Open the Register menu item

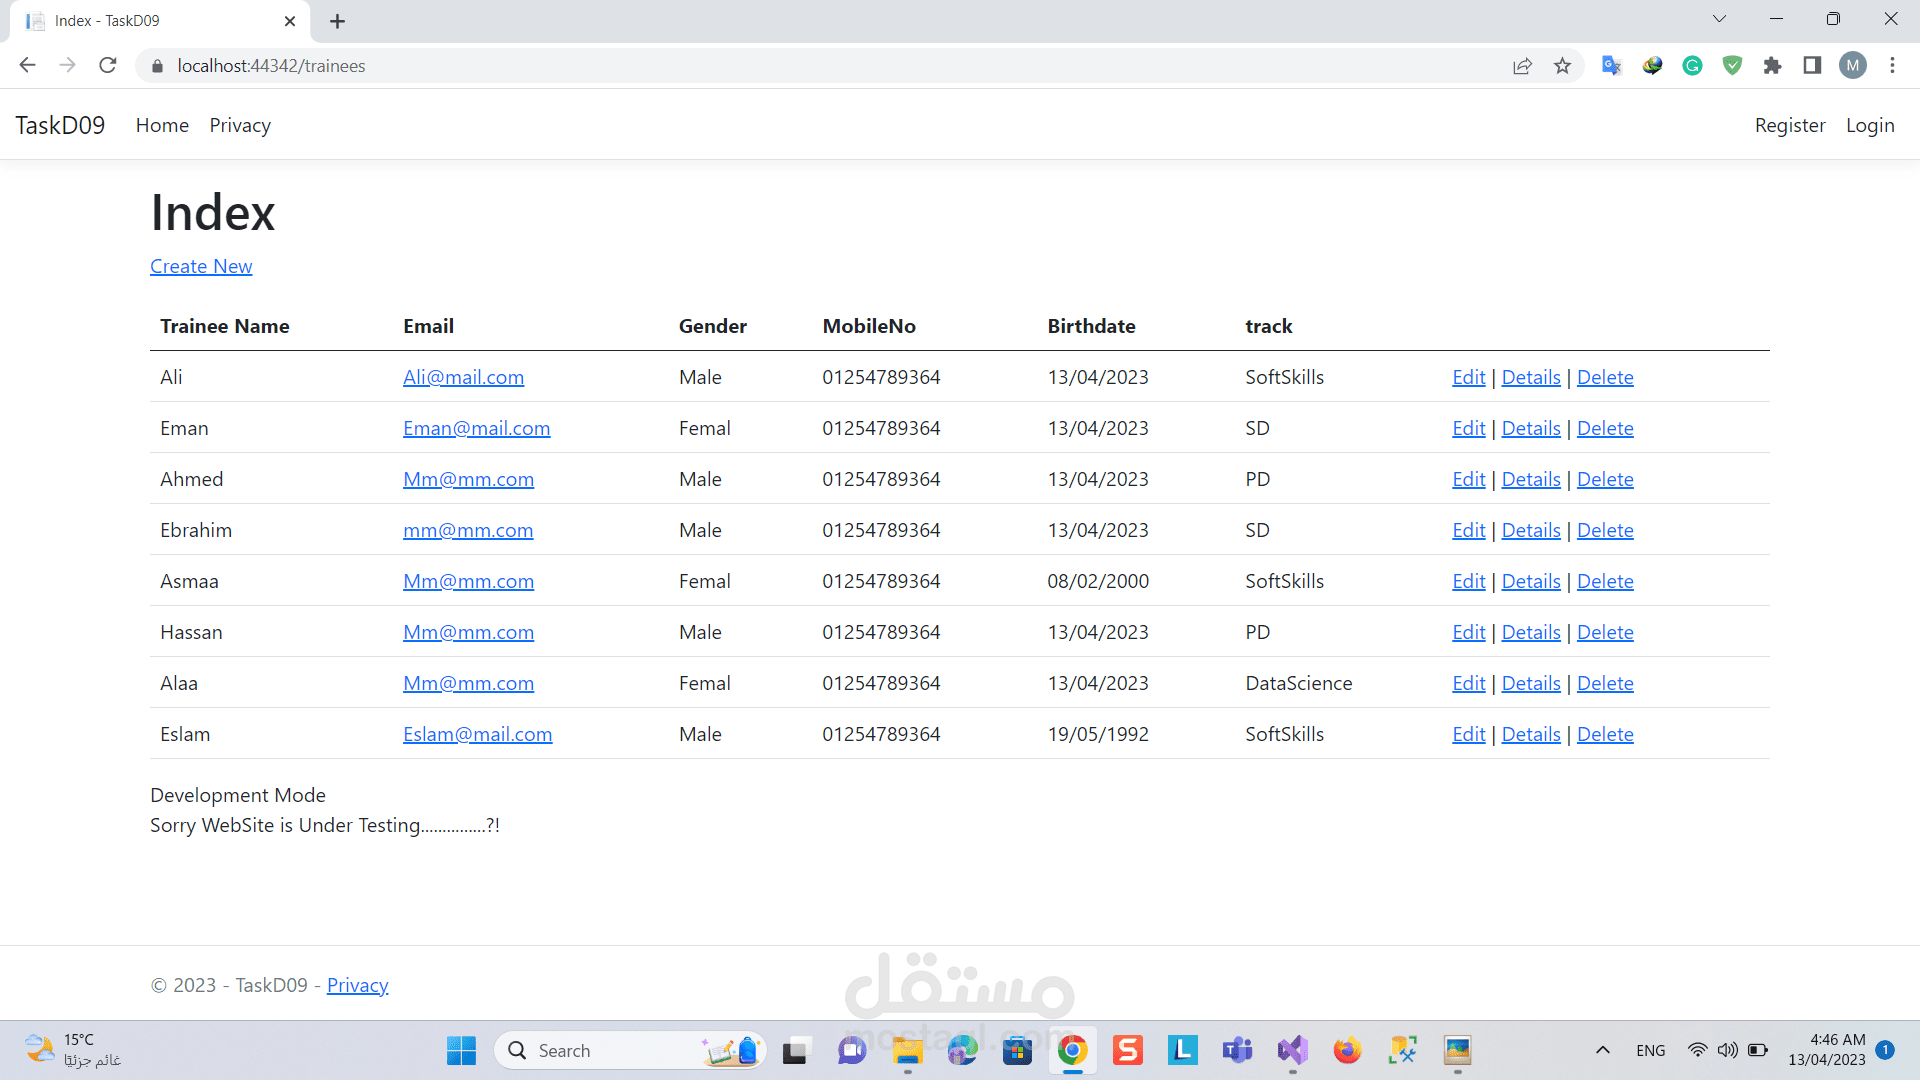tap(1790, 125)
